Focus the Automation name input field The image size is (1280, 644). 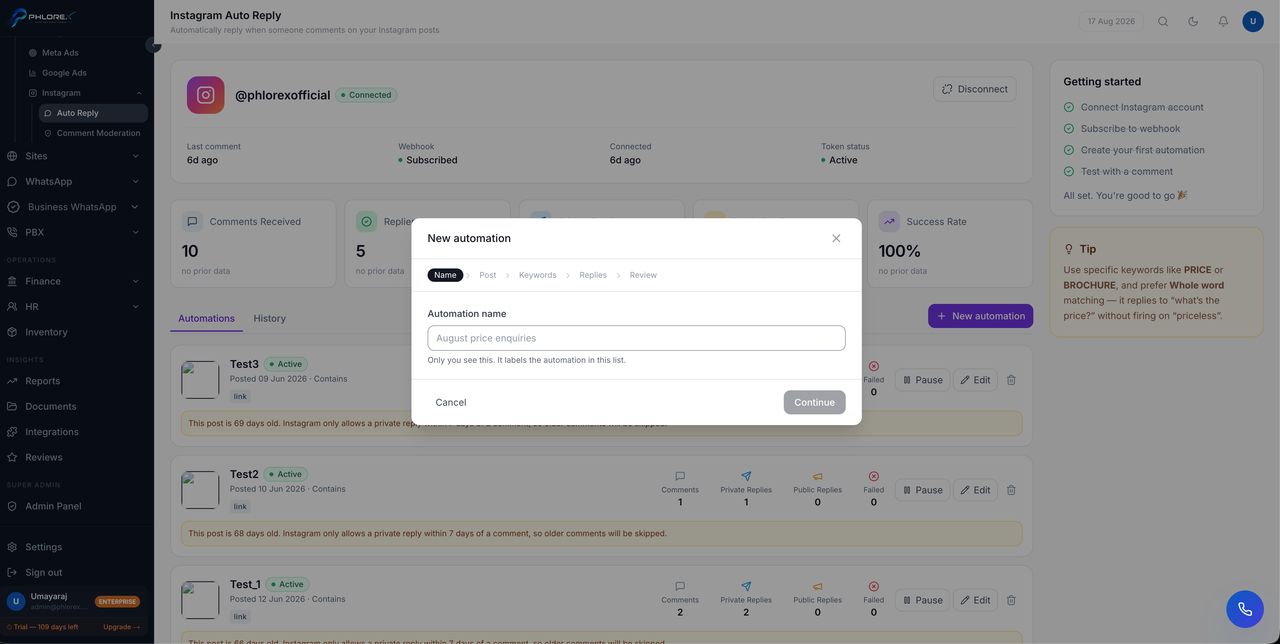pos(636,338)
